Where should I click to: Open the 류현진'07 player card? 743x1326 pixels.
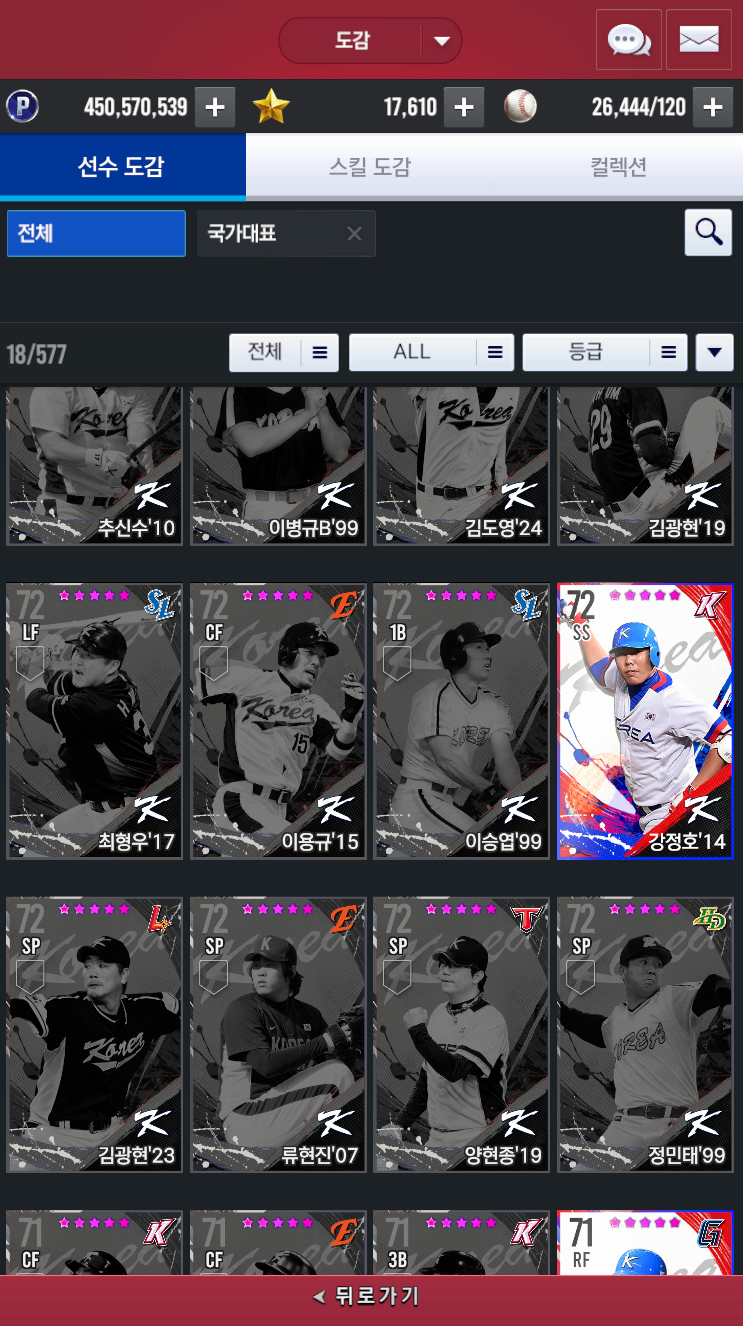(278, 1034)
